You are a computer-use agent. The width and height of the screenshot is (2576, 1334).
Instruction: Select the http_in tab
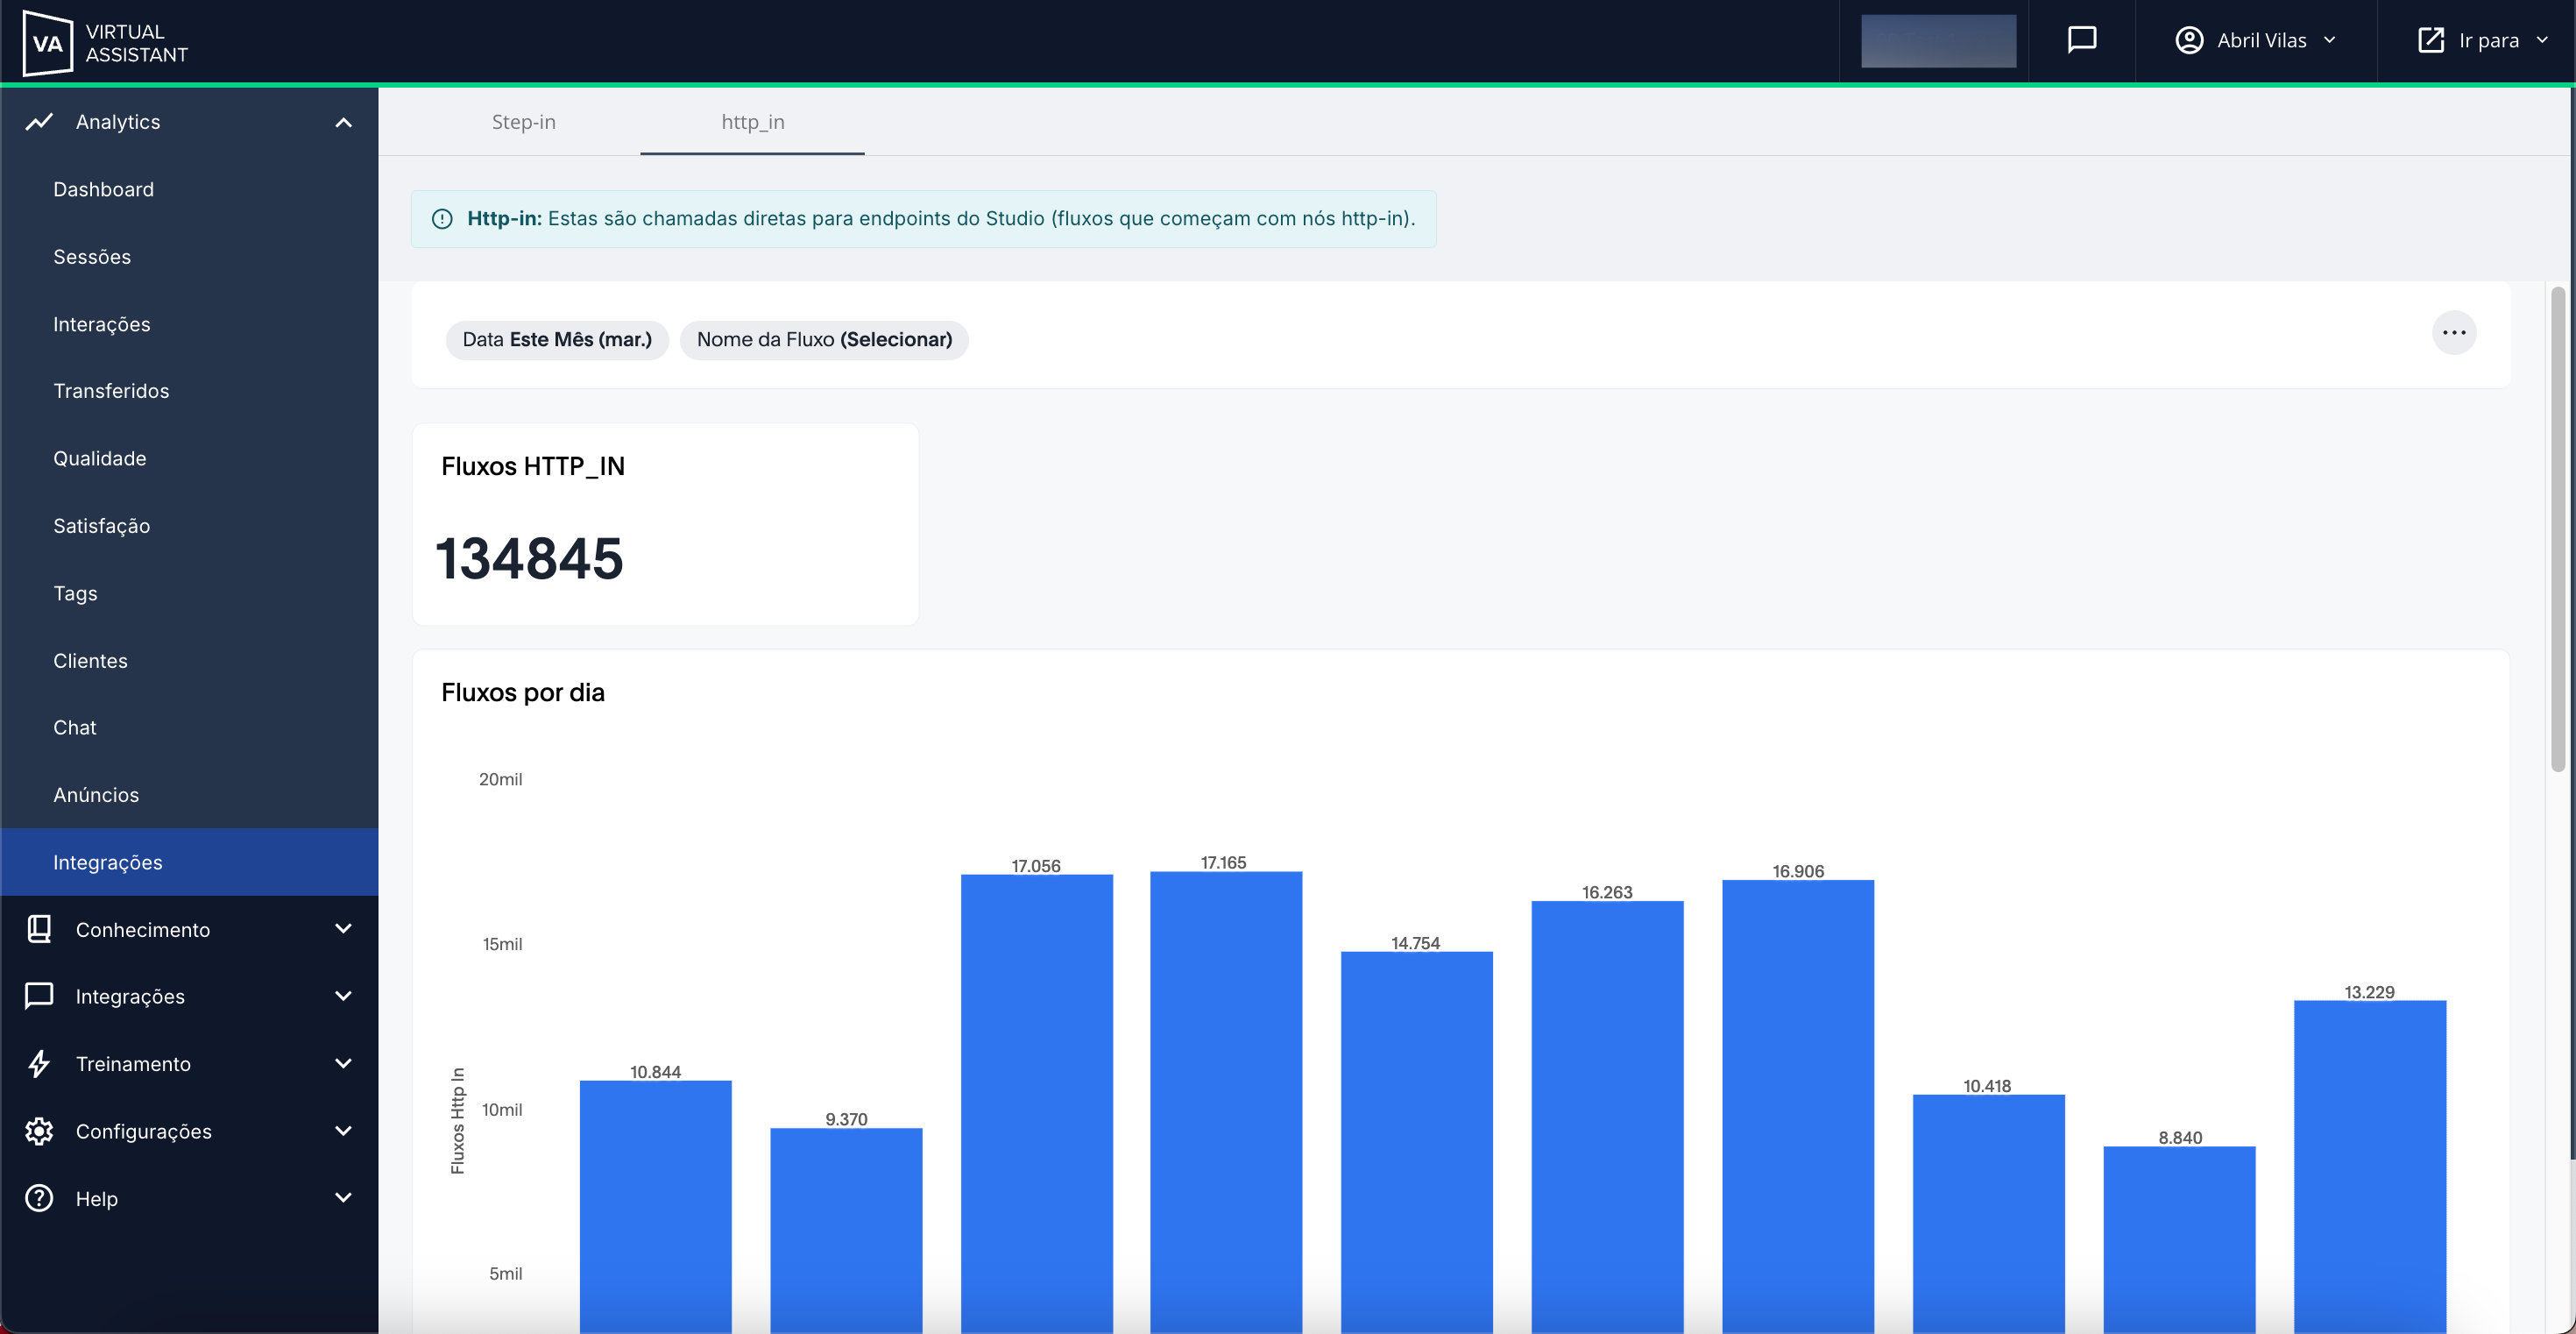point(752,122)
